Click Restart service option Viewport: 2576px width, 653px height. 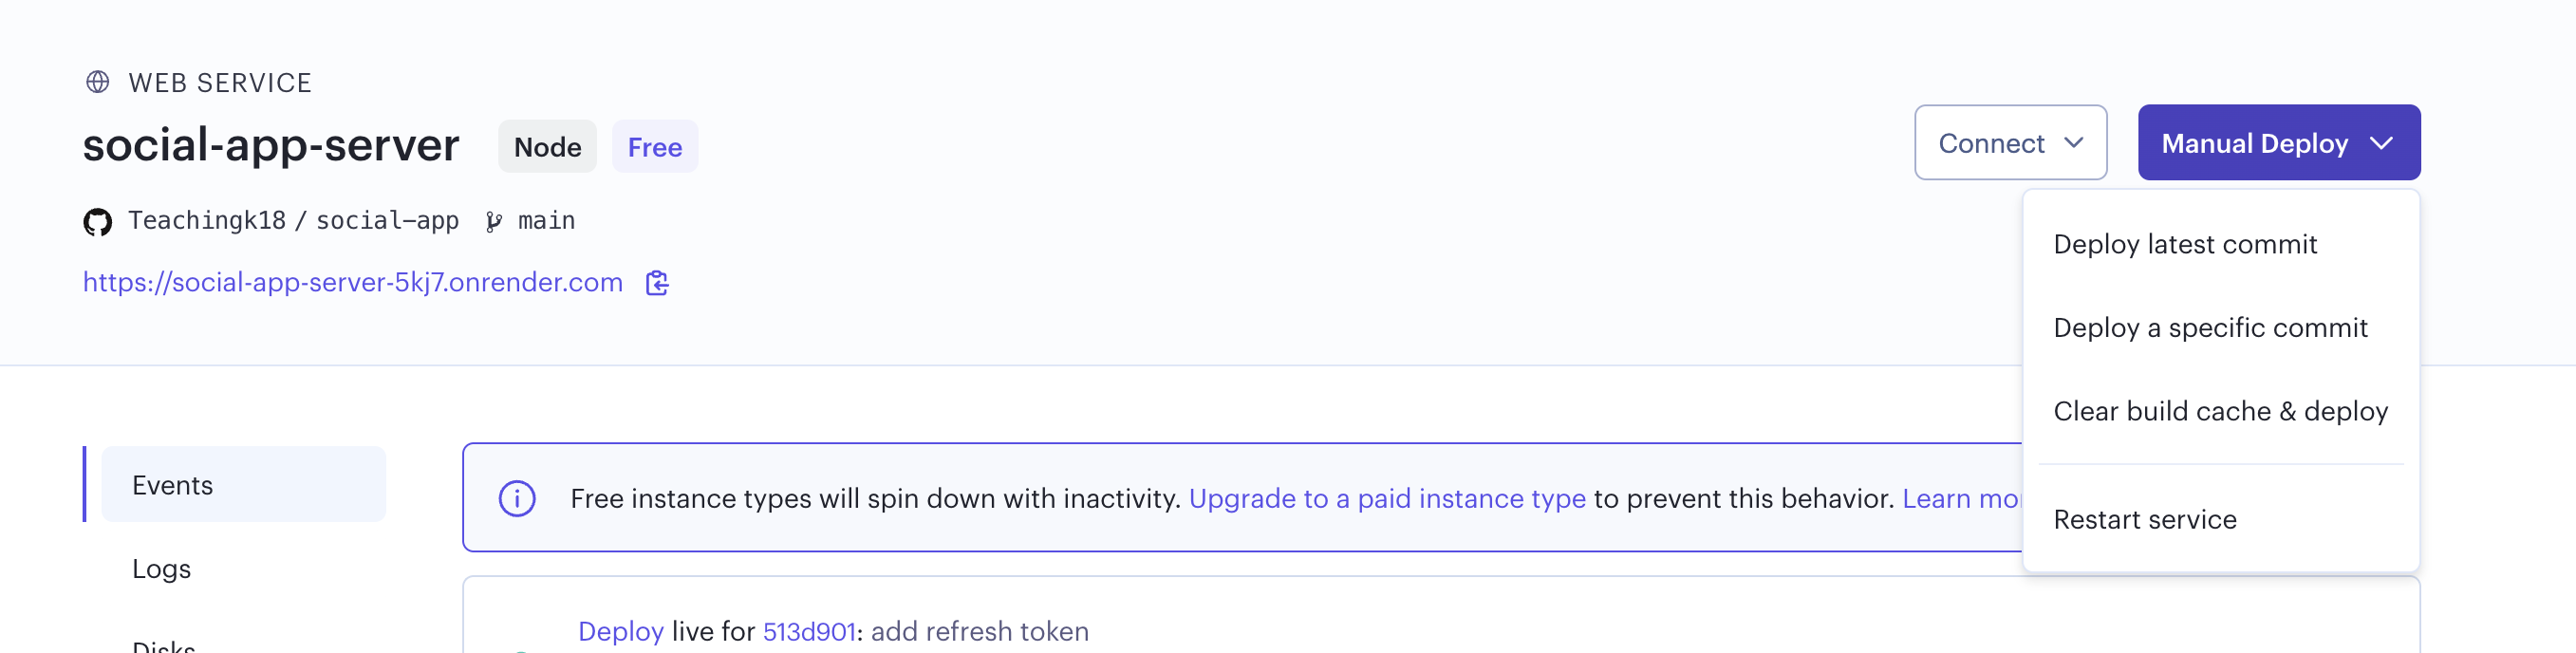(x=2144, y=519)
